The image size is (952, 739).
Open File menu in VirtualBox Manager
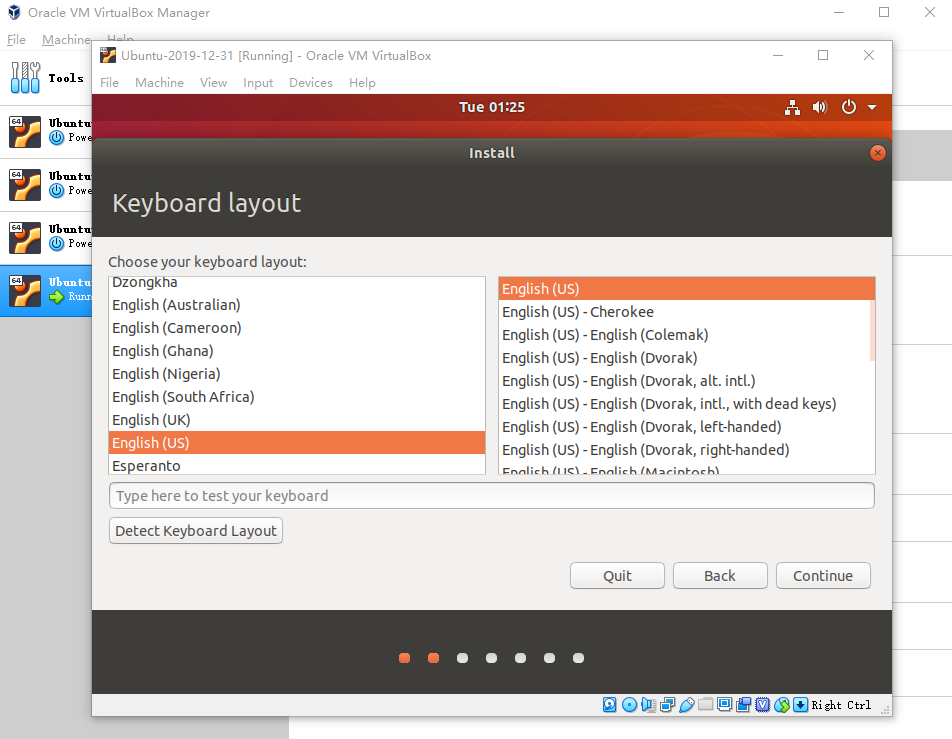point(16,39)
